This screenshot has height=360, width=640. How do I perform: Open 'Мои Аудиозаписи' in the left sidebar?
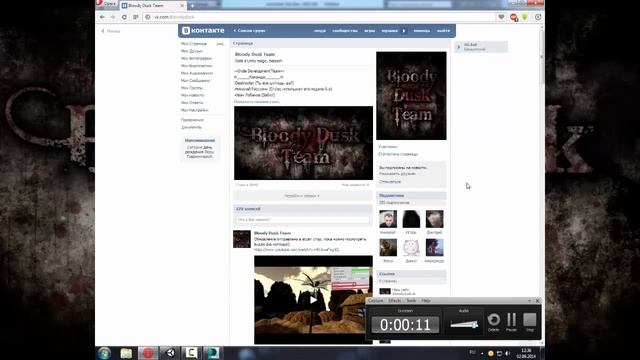pyautogui.click(x=197, y=73)
